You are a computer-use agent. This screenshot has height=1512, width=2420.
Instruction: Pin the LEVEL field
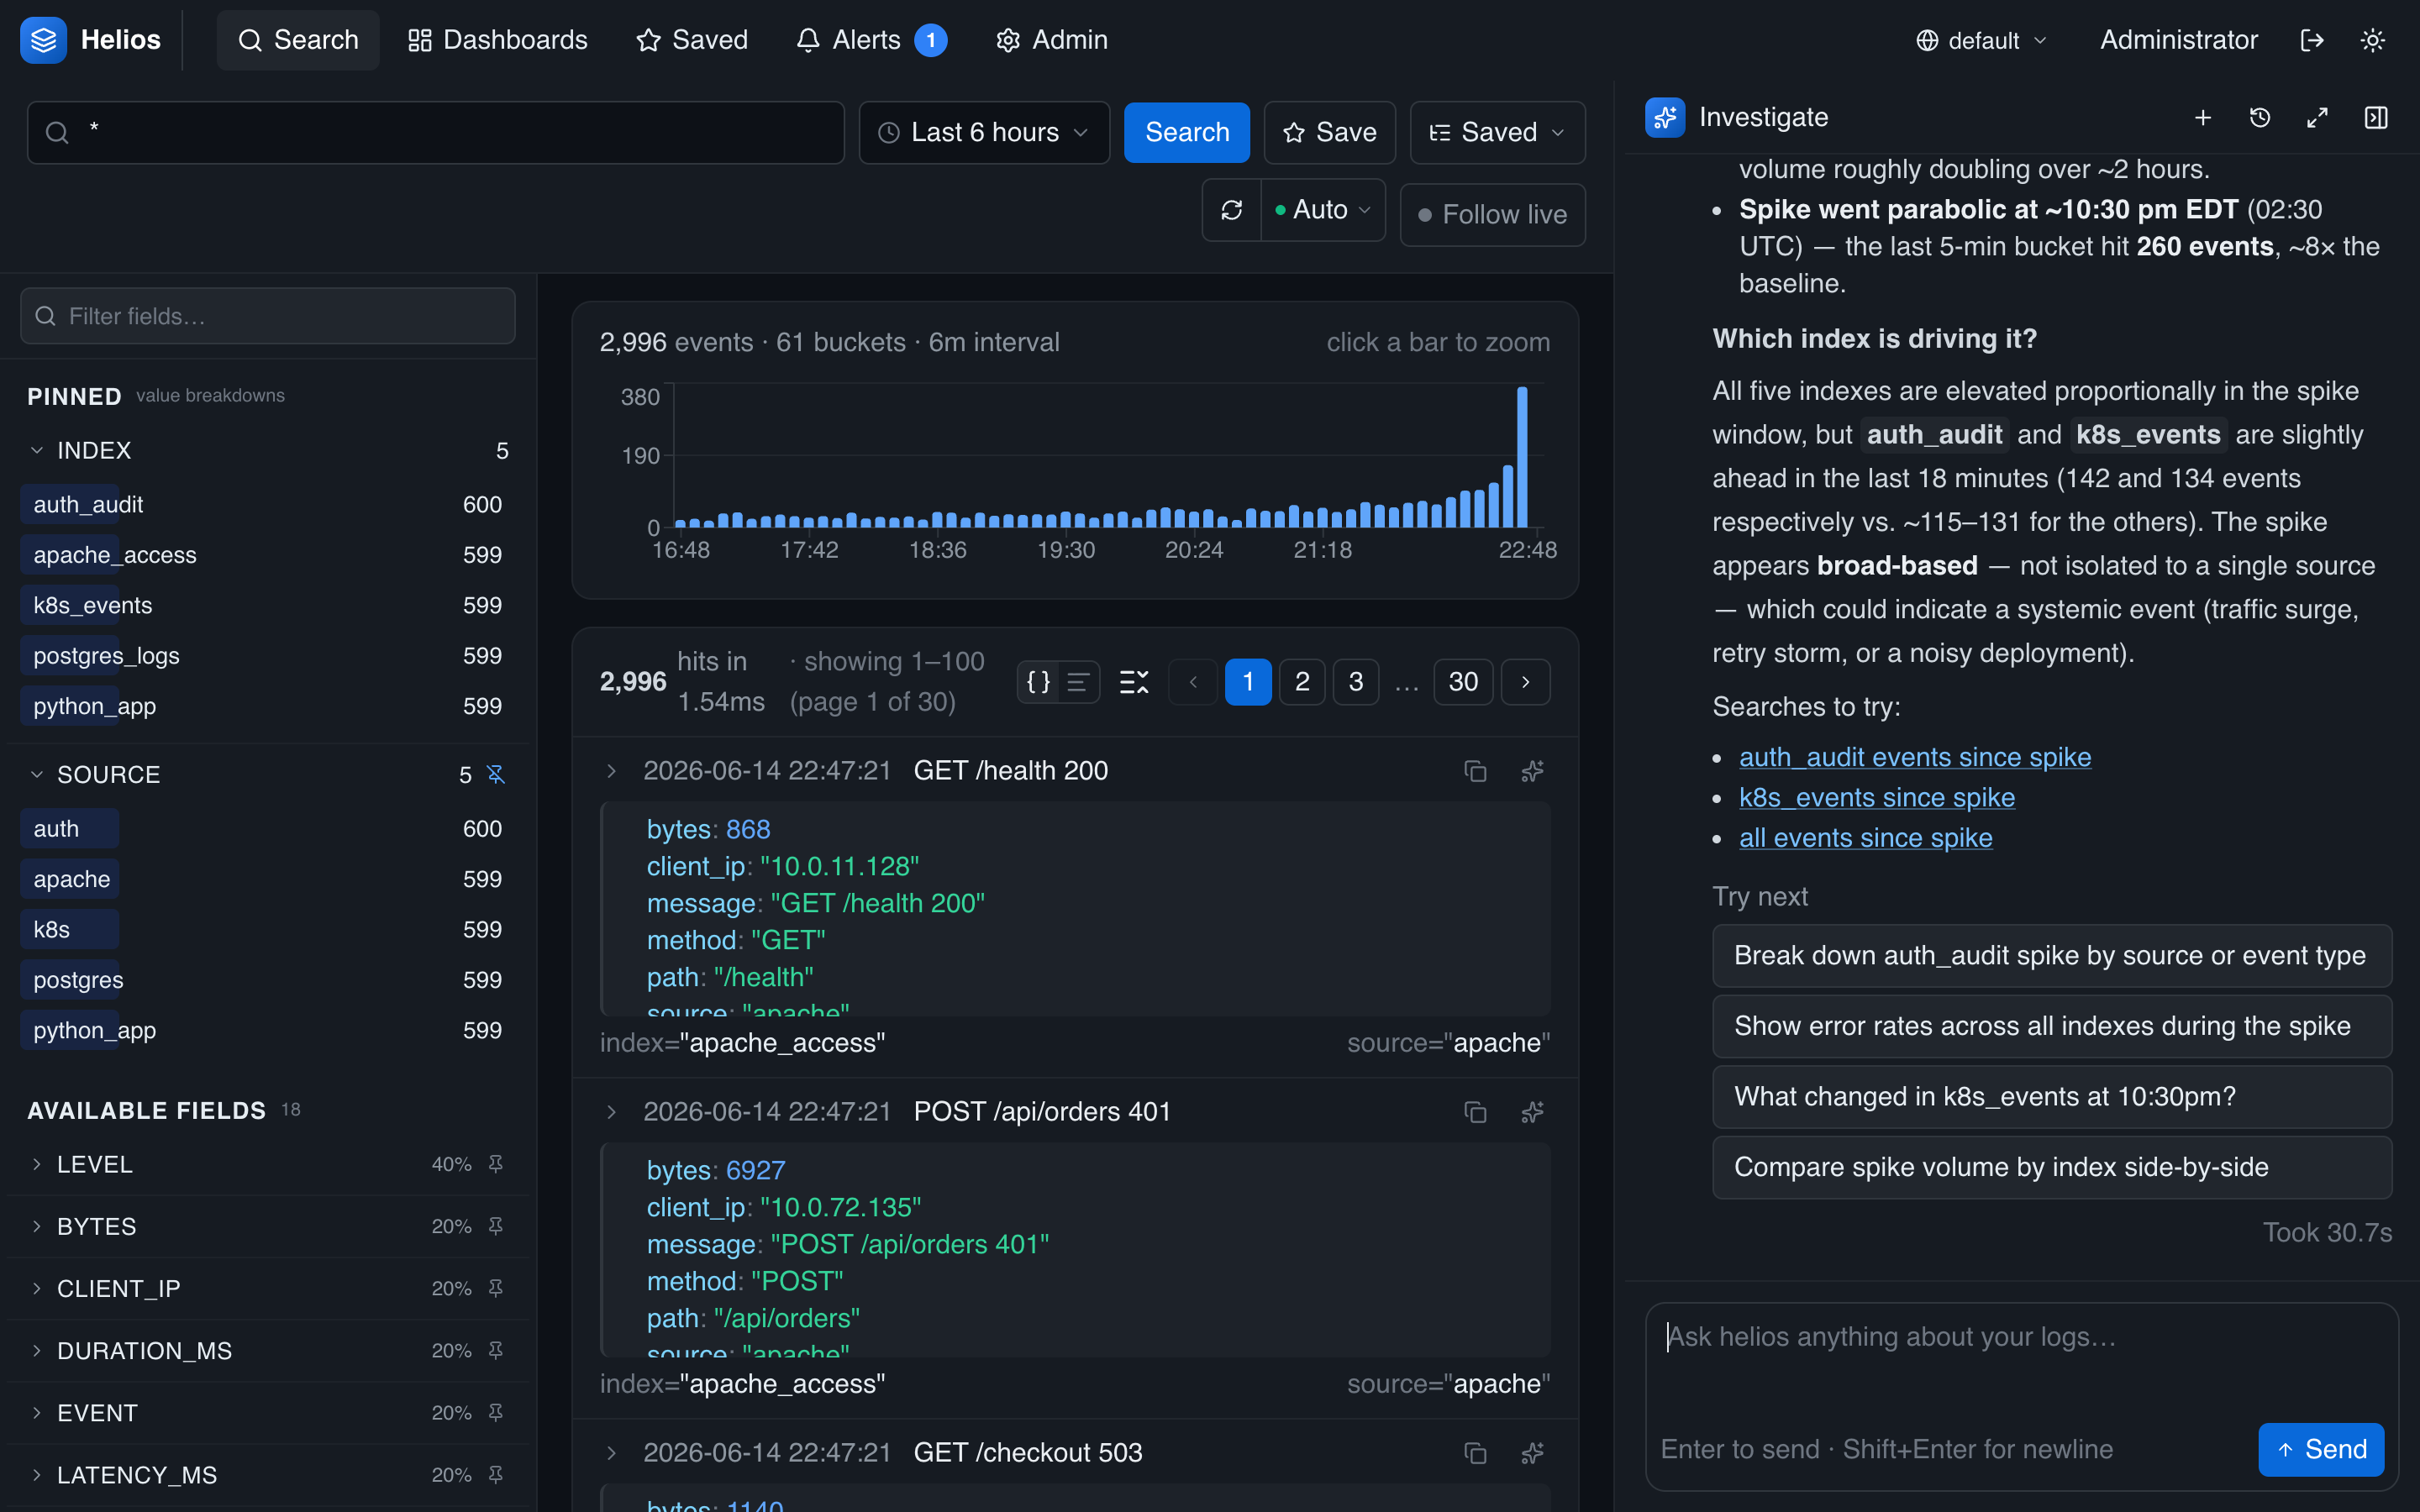click(496, 1164)
